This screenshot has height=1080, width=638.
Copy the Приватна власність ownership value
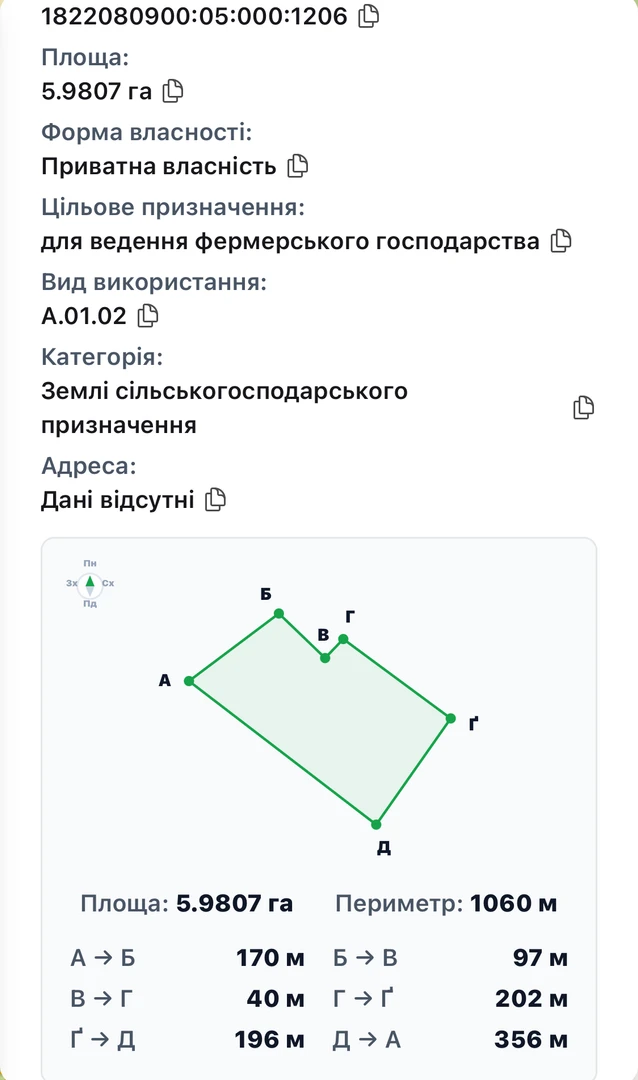297,166
